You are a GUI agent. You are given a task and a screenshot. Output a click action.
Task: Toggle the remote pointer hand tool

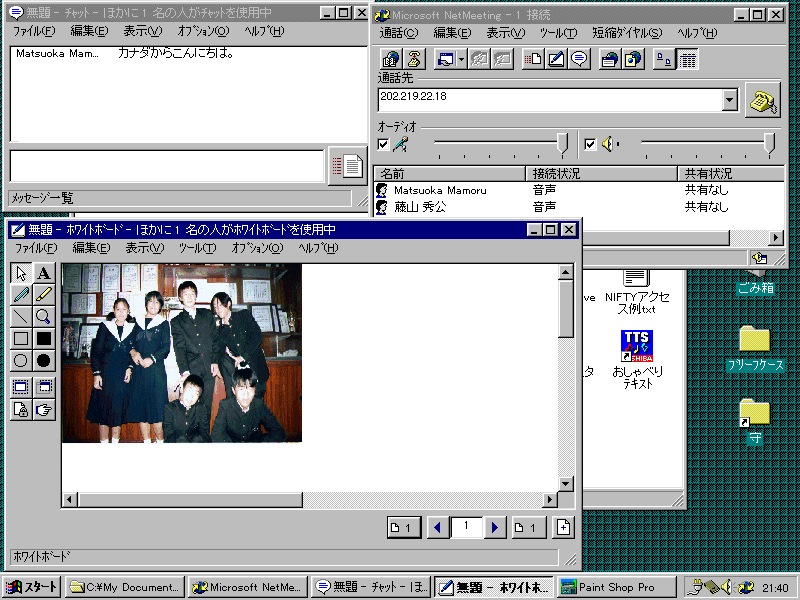coord(44,409)
